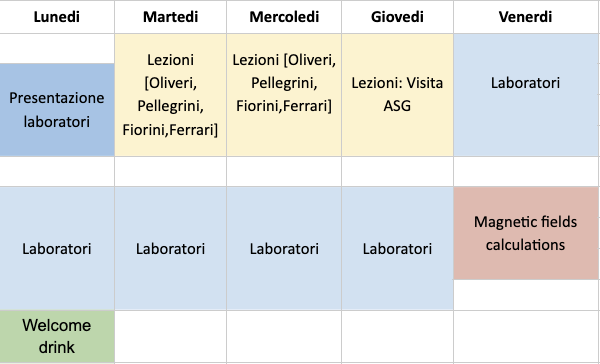Click the Mercoledi header cell

[284, 17]
